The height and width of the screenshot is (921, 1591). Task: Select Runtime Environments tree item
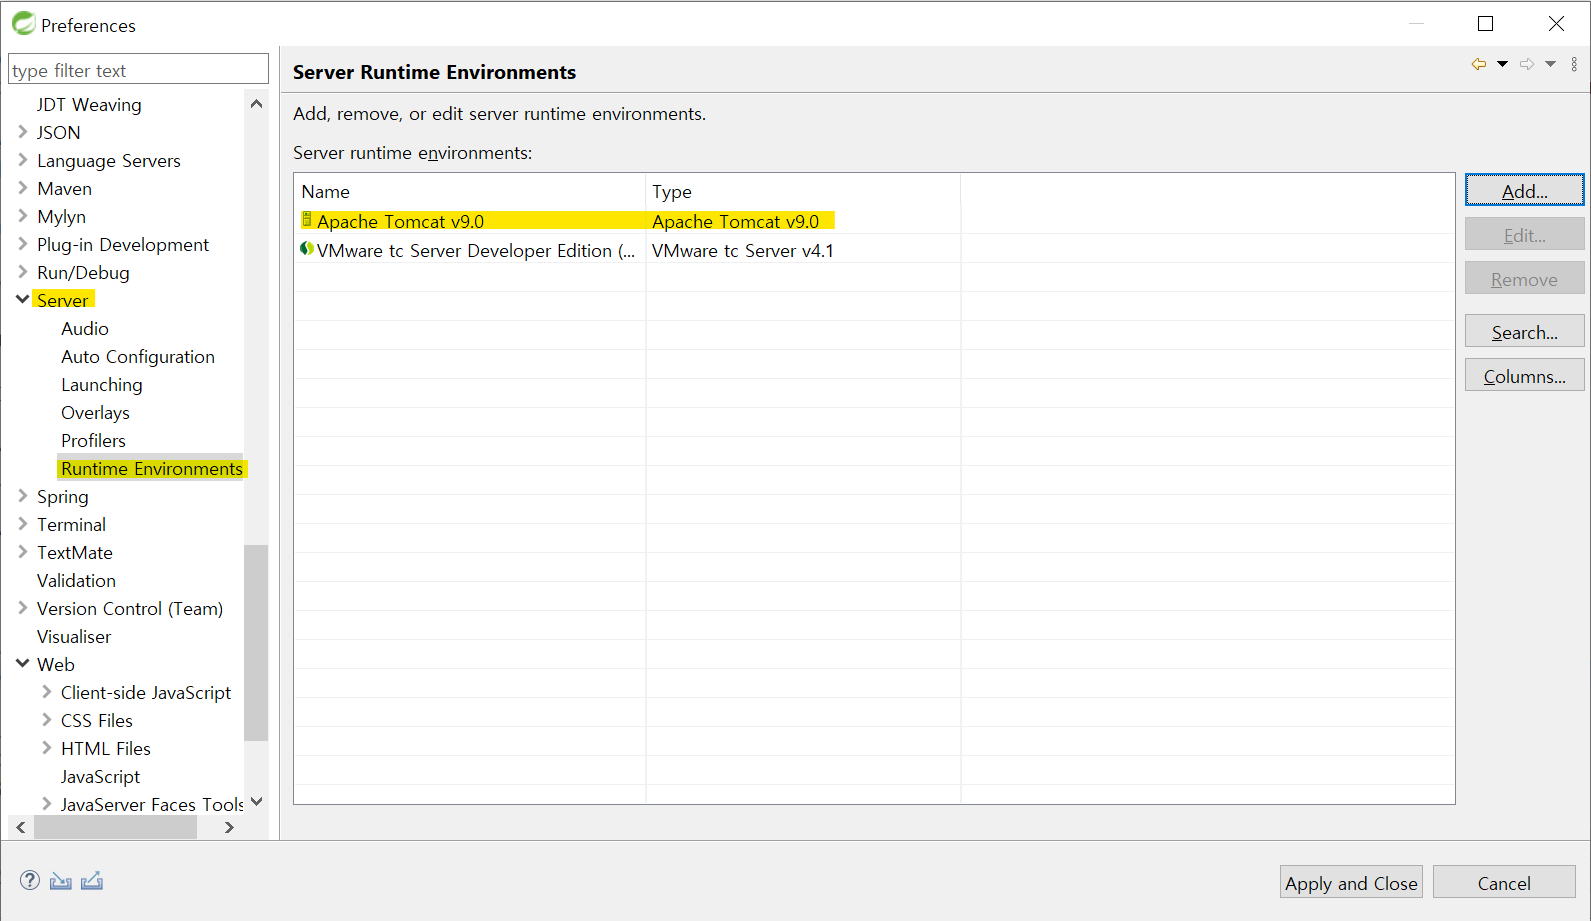point(152,468)
